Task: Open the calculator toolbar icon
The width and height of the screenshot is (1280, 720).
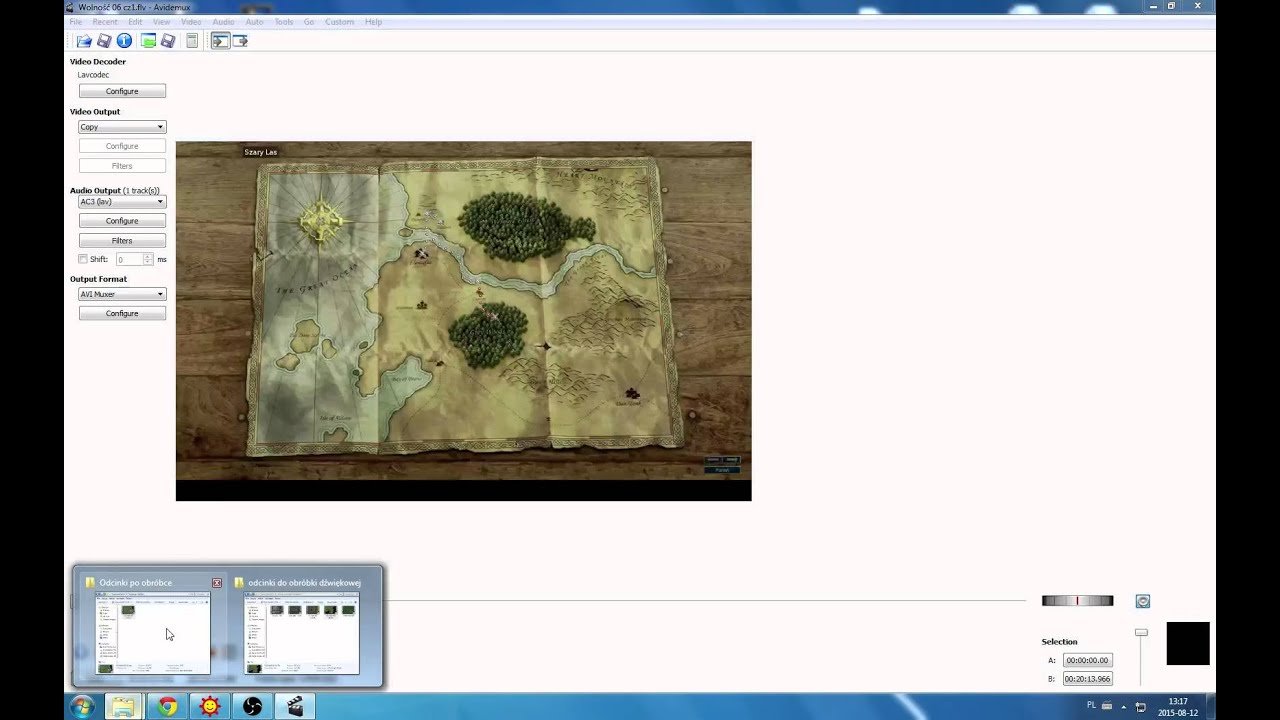Action: click(x=192, y=41)
